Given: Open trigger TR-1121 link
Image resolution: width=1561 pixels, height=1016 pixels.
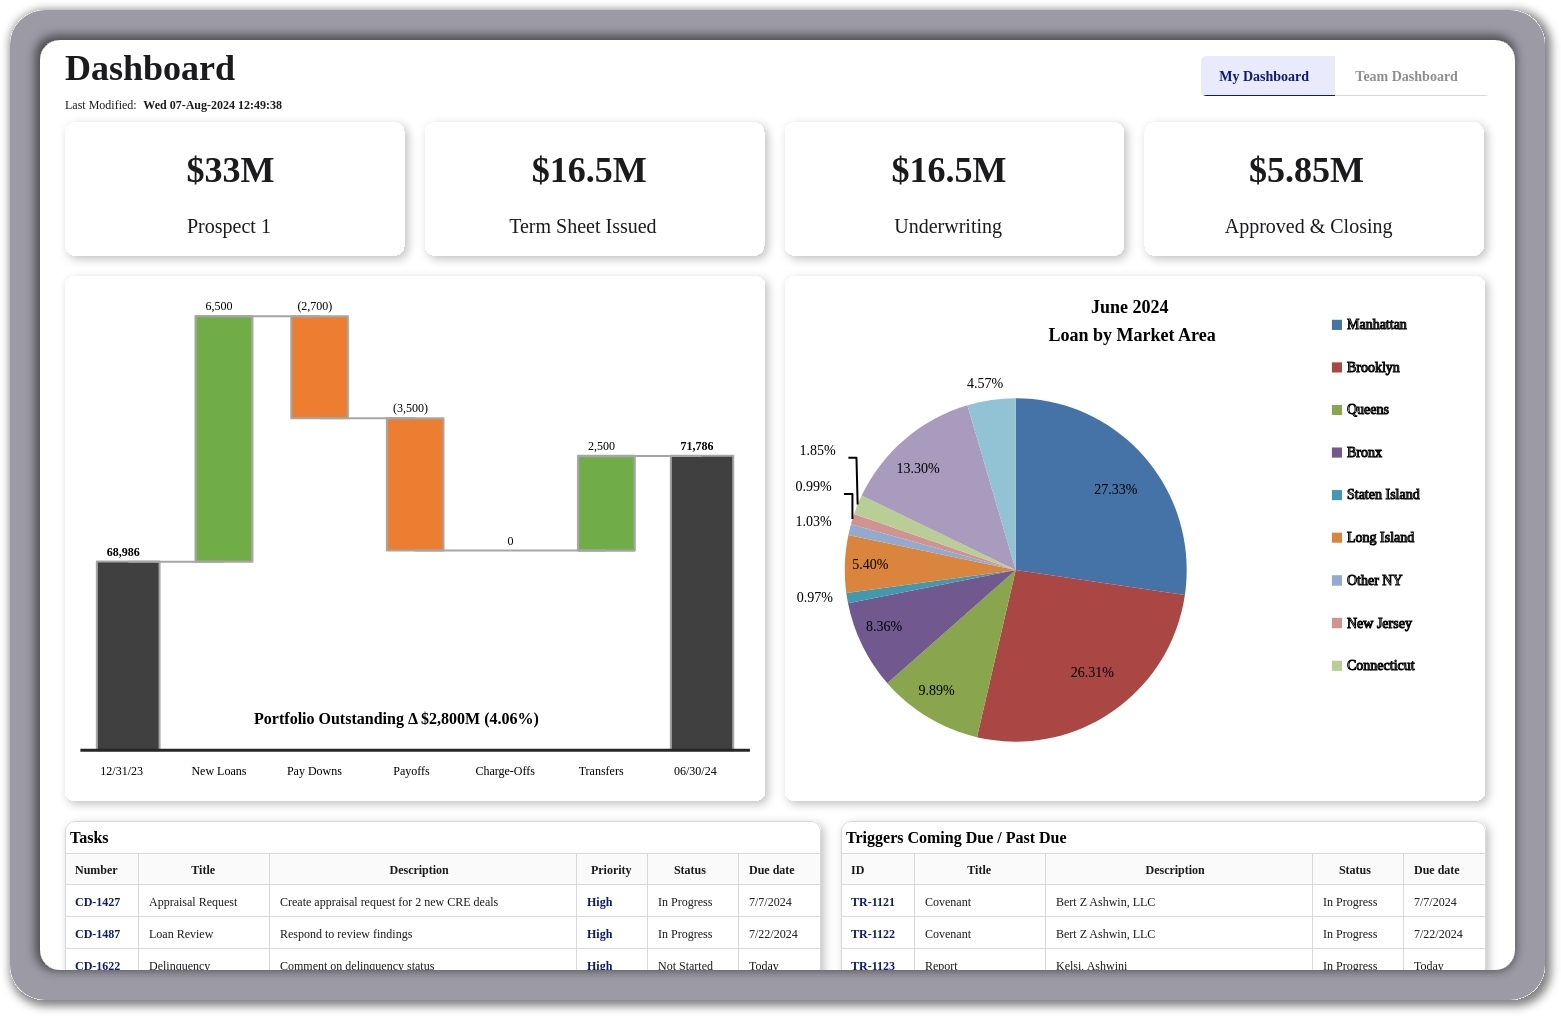Looking at the screenshot, I should coord(872,902).
